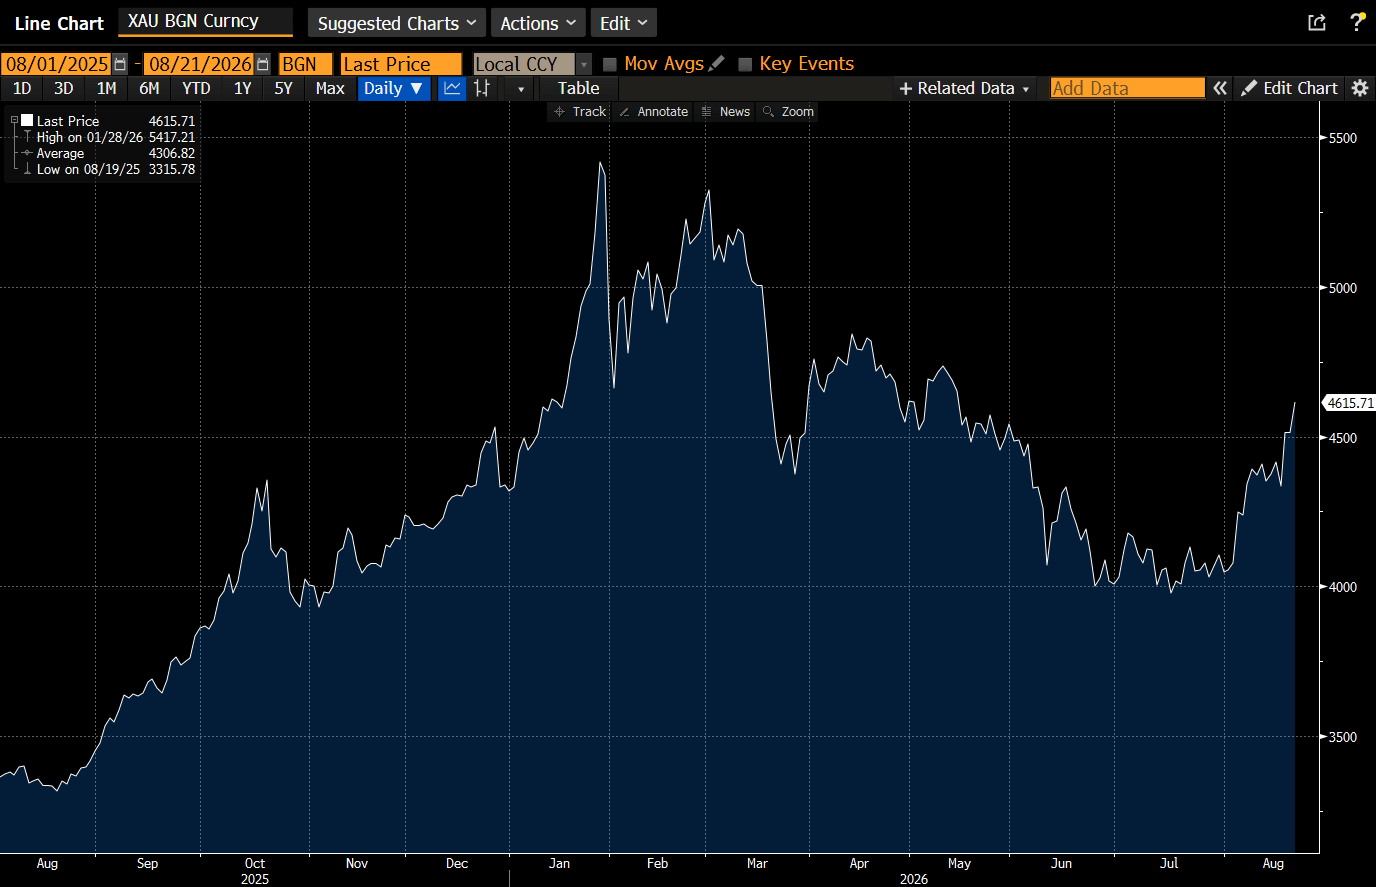The height and width of the screenshot is (887, 1376).
Task: Switch to the line chart type icon
Action: (x=452, y=88)
